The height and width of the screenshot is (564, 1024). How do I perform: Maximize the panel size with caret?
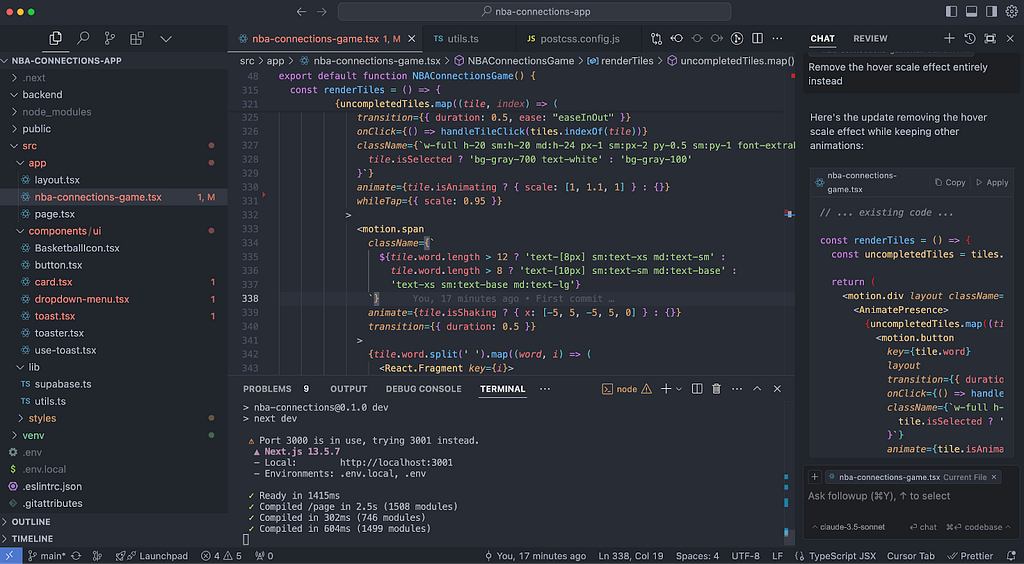tap(757, 388)
